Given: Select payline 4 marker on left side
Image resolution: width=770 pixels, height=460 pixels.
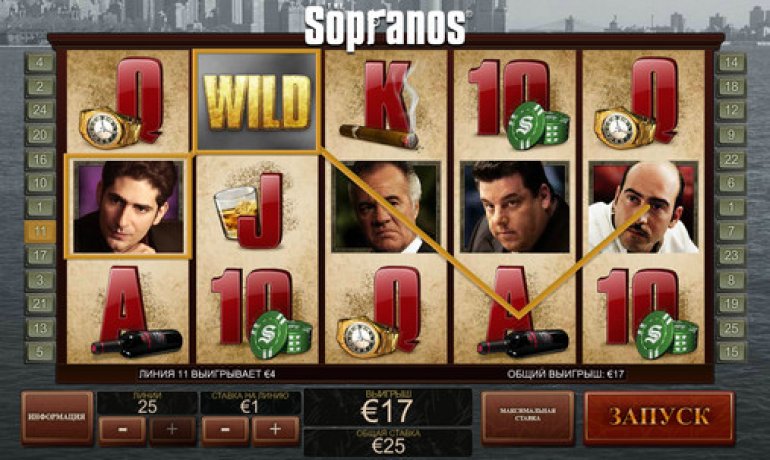Looking at the screenshot, I should pos(39,62).
